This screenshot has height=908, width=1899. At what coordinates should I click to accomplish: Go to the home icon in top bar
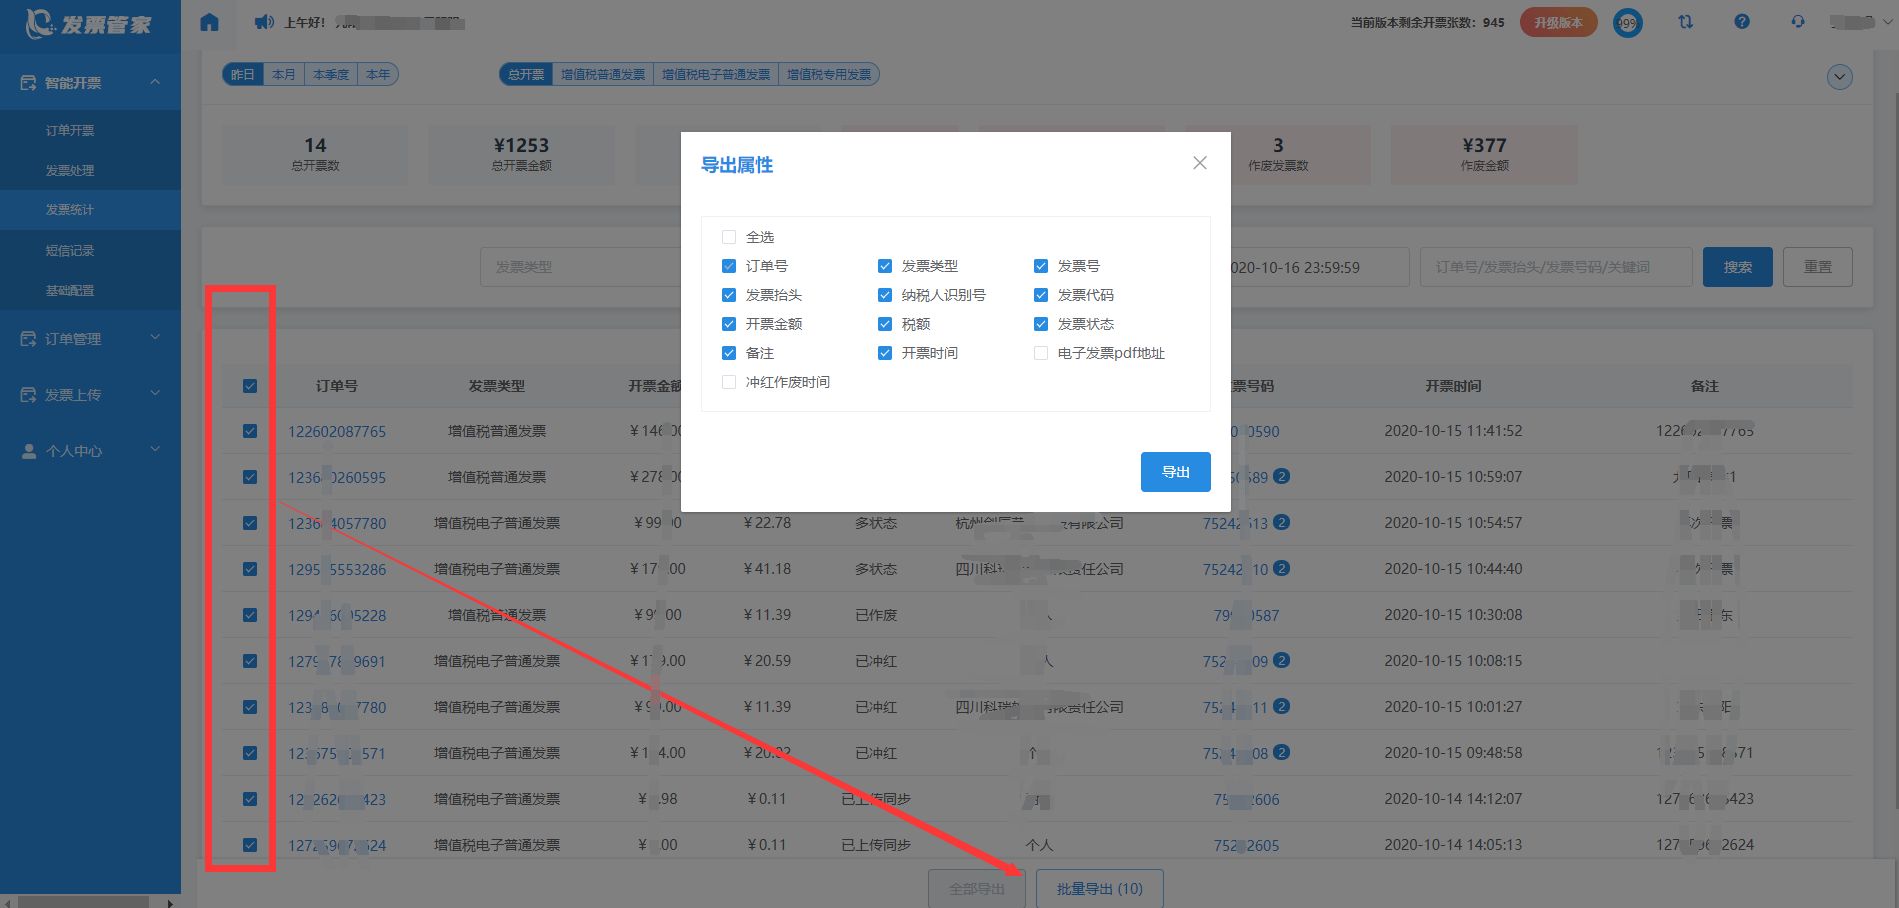[x=209, y=22]
